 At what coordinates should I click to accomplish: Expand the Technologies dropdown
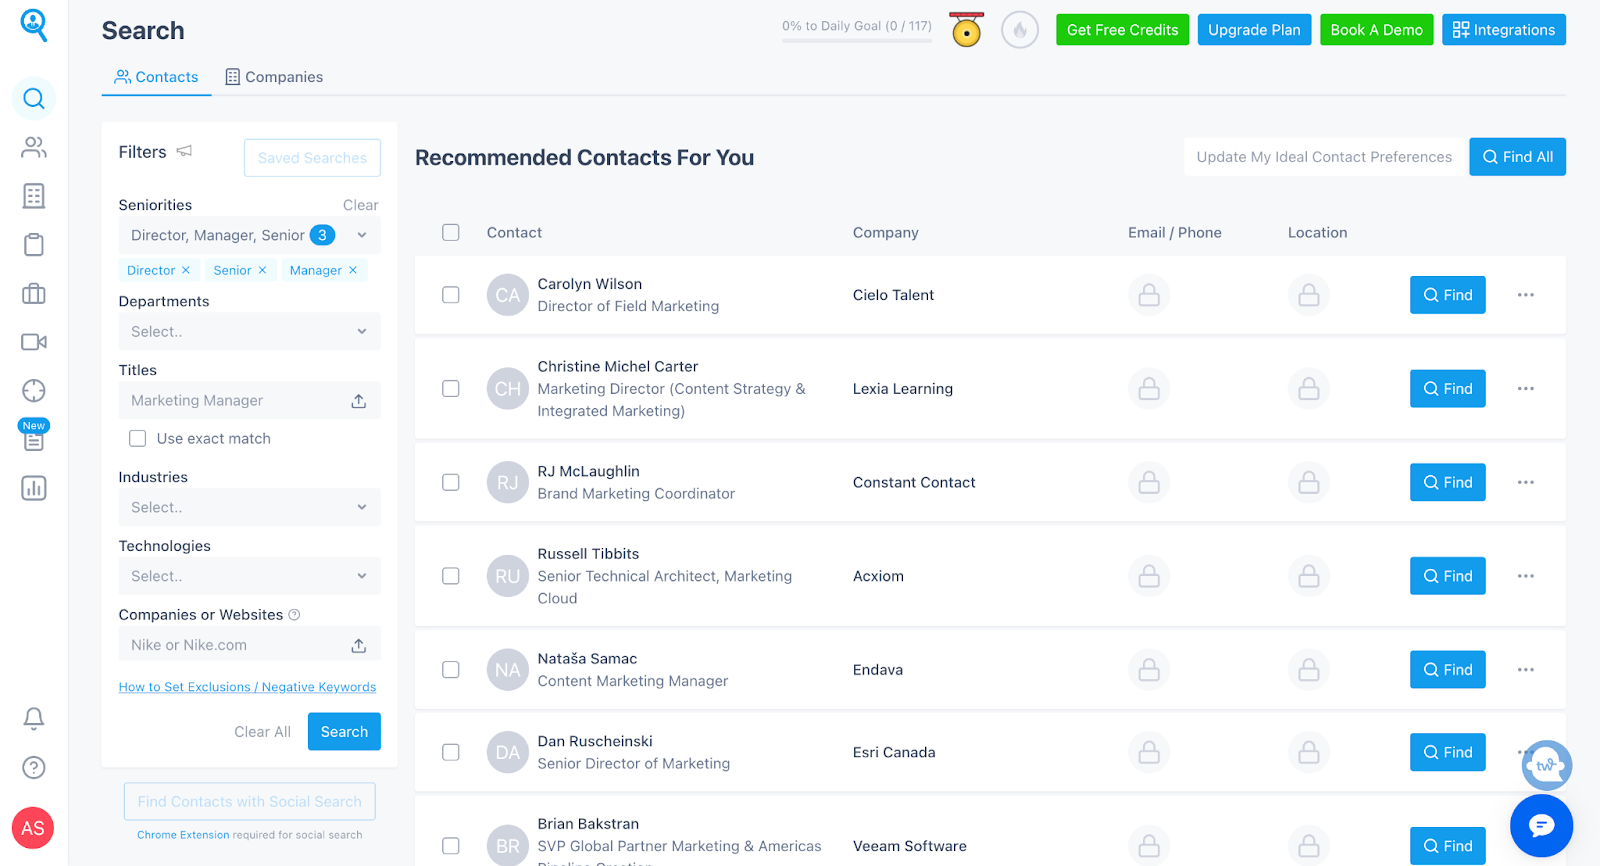[249, 577]
